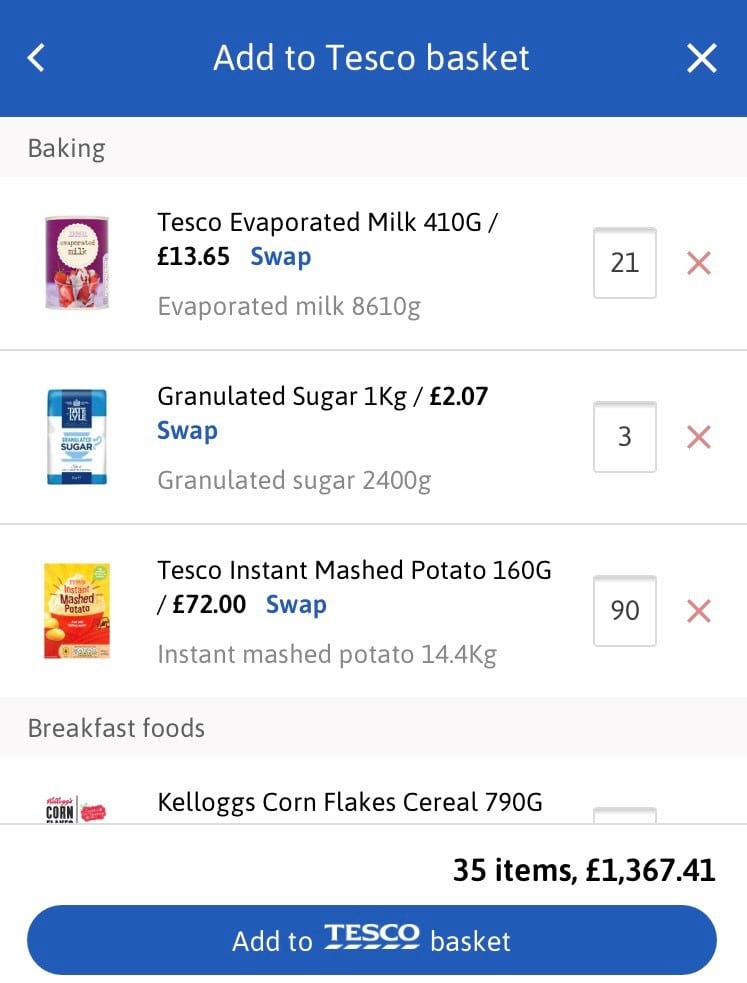The width and height of the screenshot is (747, 983).
Task: Swap the Tesco Evaporated Milk product
Action: pyautogui.click(x=280, y=257)
